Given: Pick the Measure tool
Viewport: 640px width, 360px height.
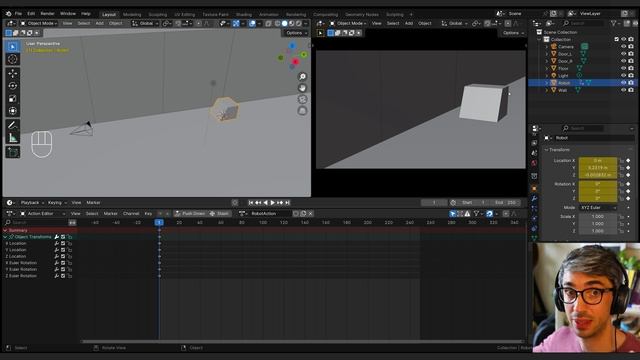Looking at the screenshot, I should pos(13,138).
